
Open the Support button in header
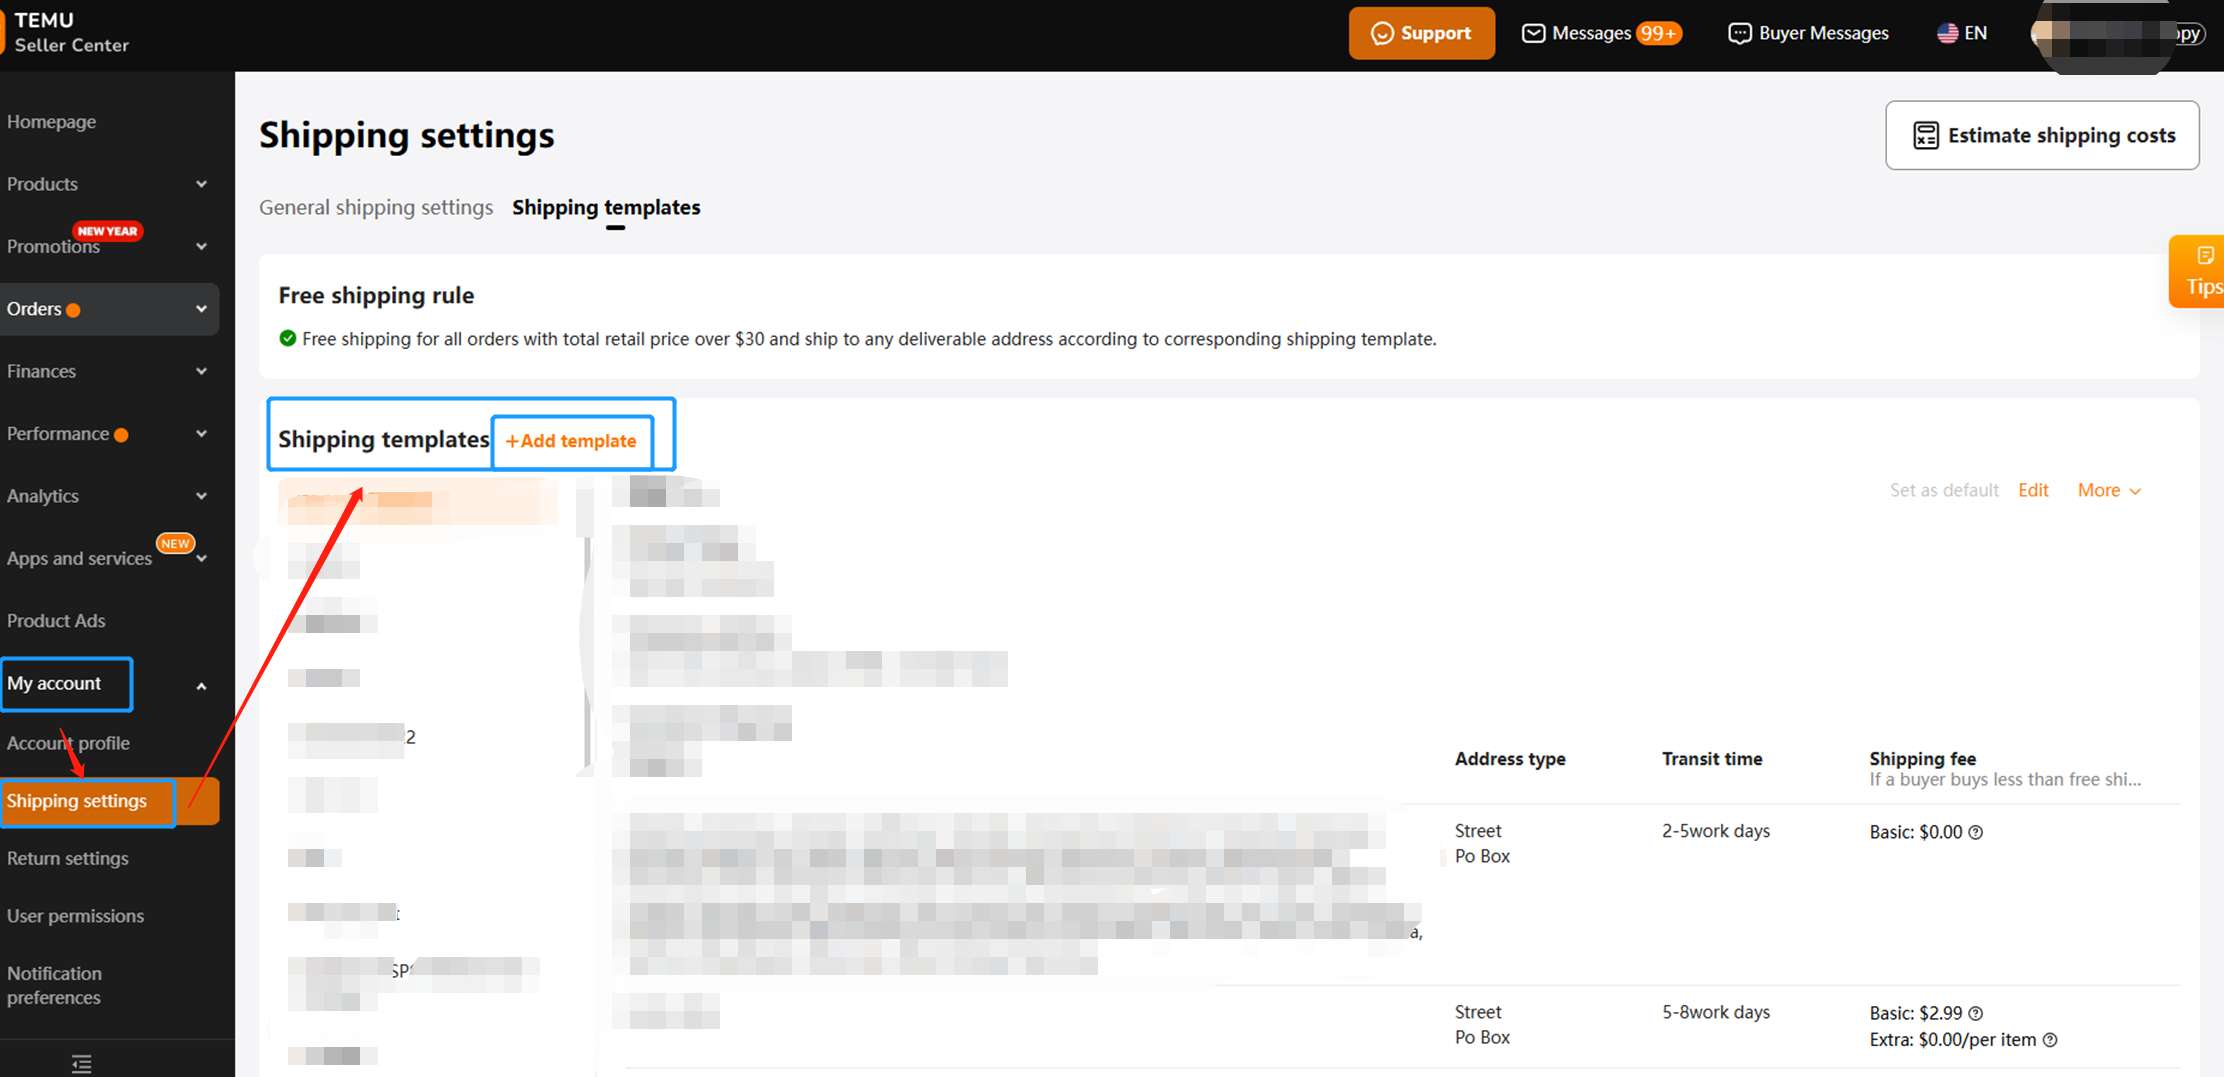pos(1421,33)
